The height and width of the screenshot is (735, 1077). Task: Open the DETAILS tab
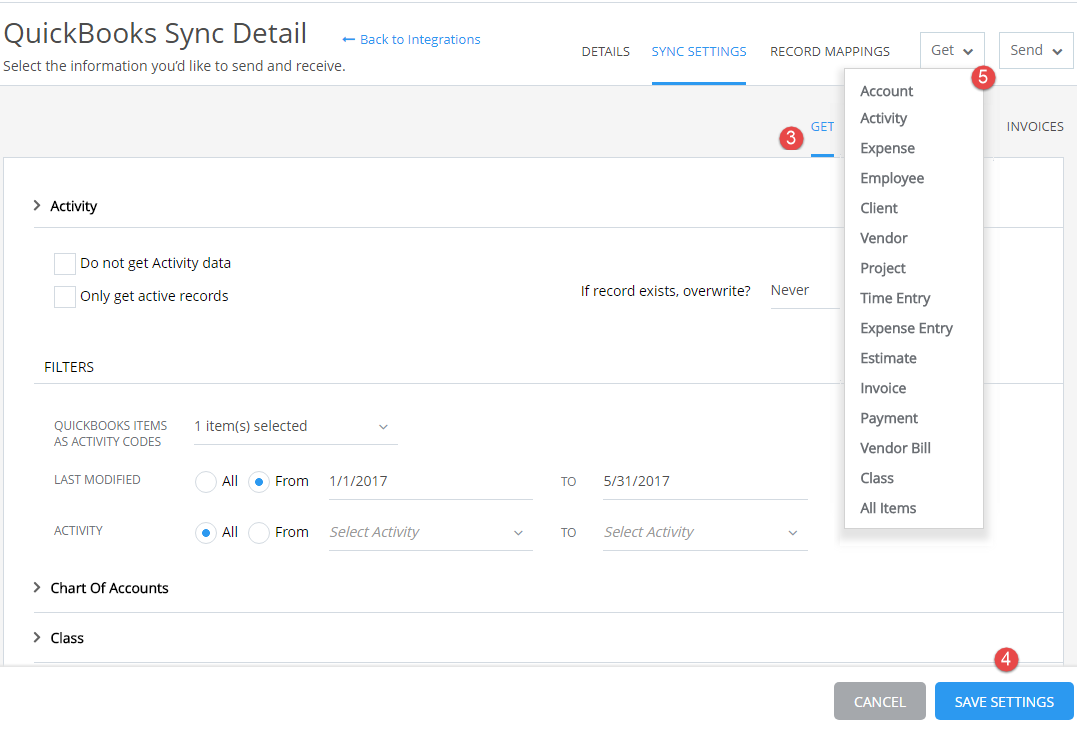click(605, 51)
